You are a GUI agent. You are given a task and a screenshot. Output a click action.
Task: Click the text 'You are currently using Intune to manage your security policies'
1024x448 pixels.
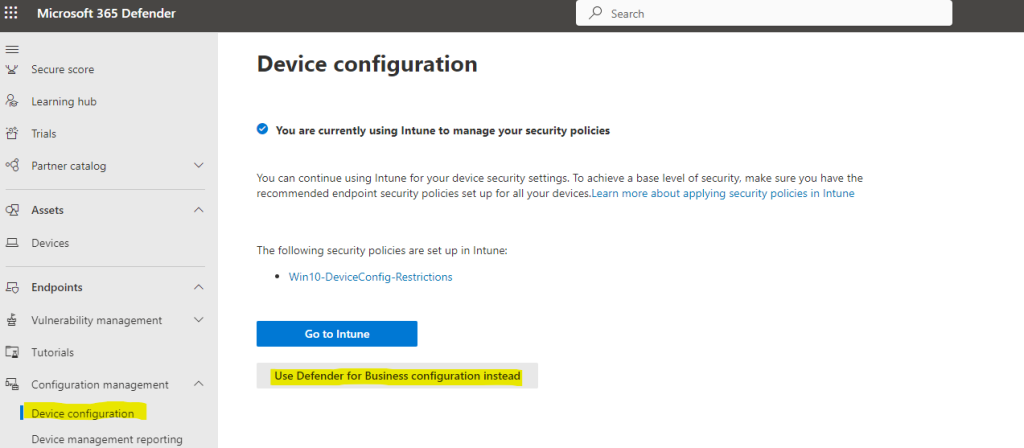point(443,131)
